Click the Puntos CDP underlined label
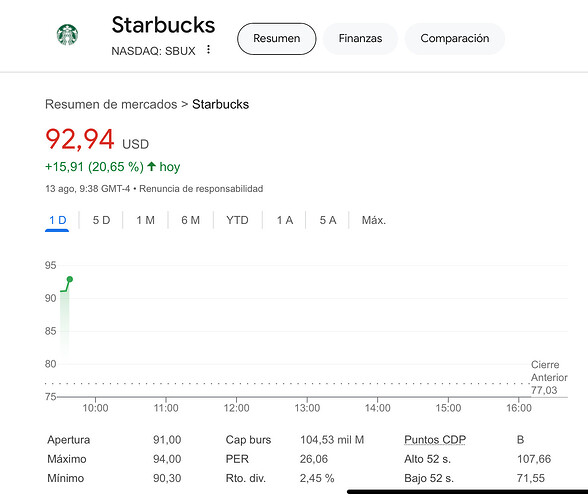This screenshot has width=588, height=500. point(435,440)
